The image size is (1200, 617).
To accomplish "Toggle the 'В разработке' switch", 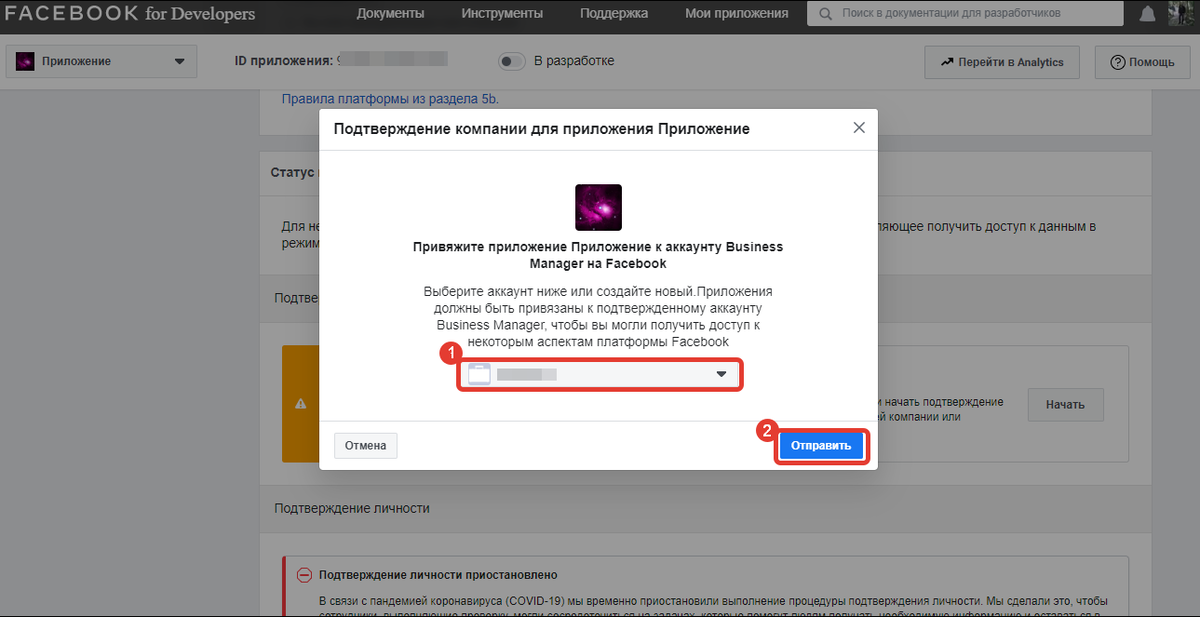I will [512, 62].
